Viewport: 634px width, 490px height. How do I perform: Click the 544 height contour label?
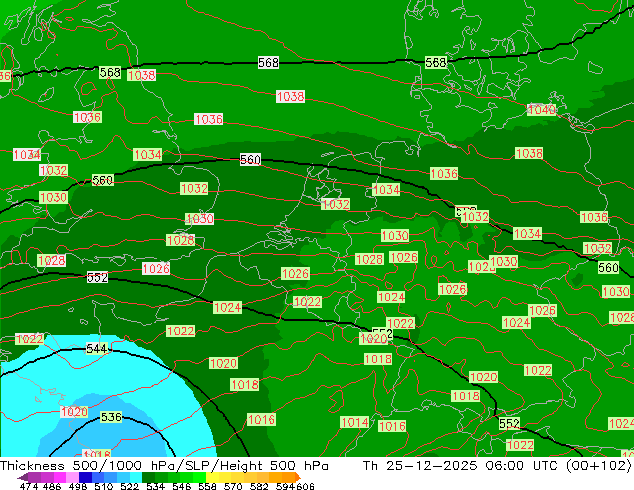click(97, 348)
